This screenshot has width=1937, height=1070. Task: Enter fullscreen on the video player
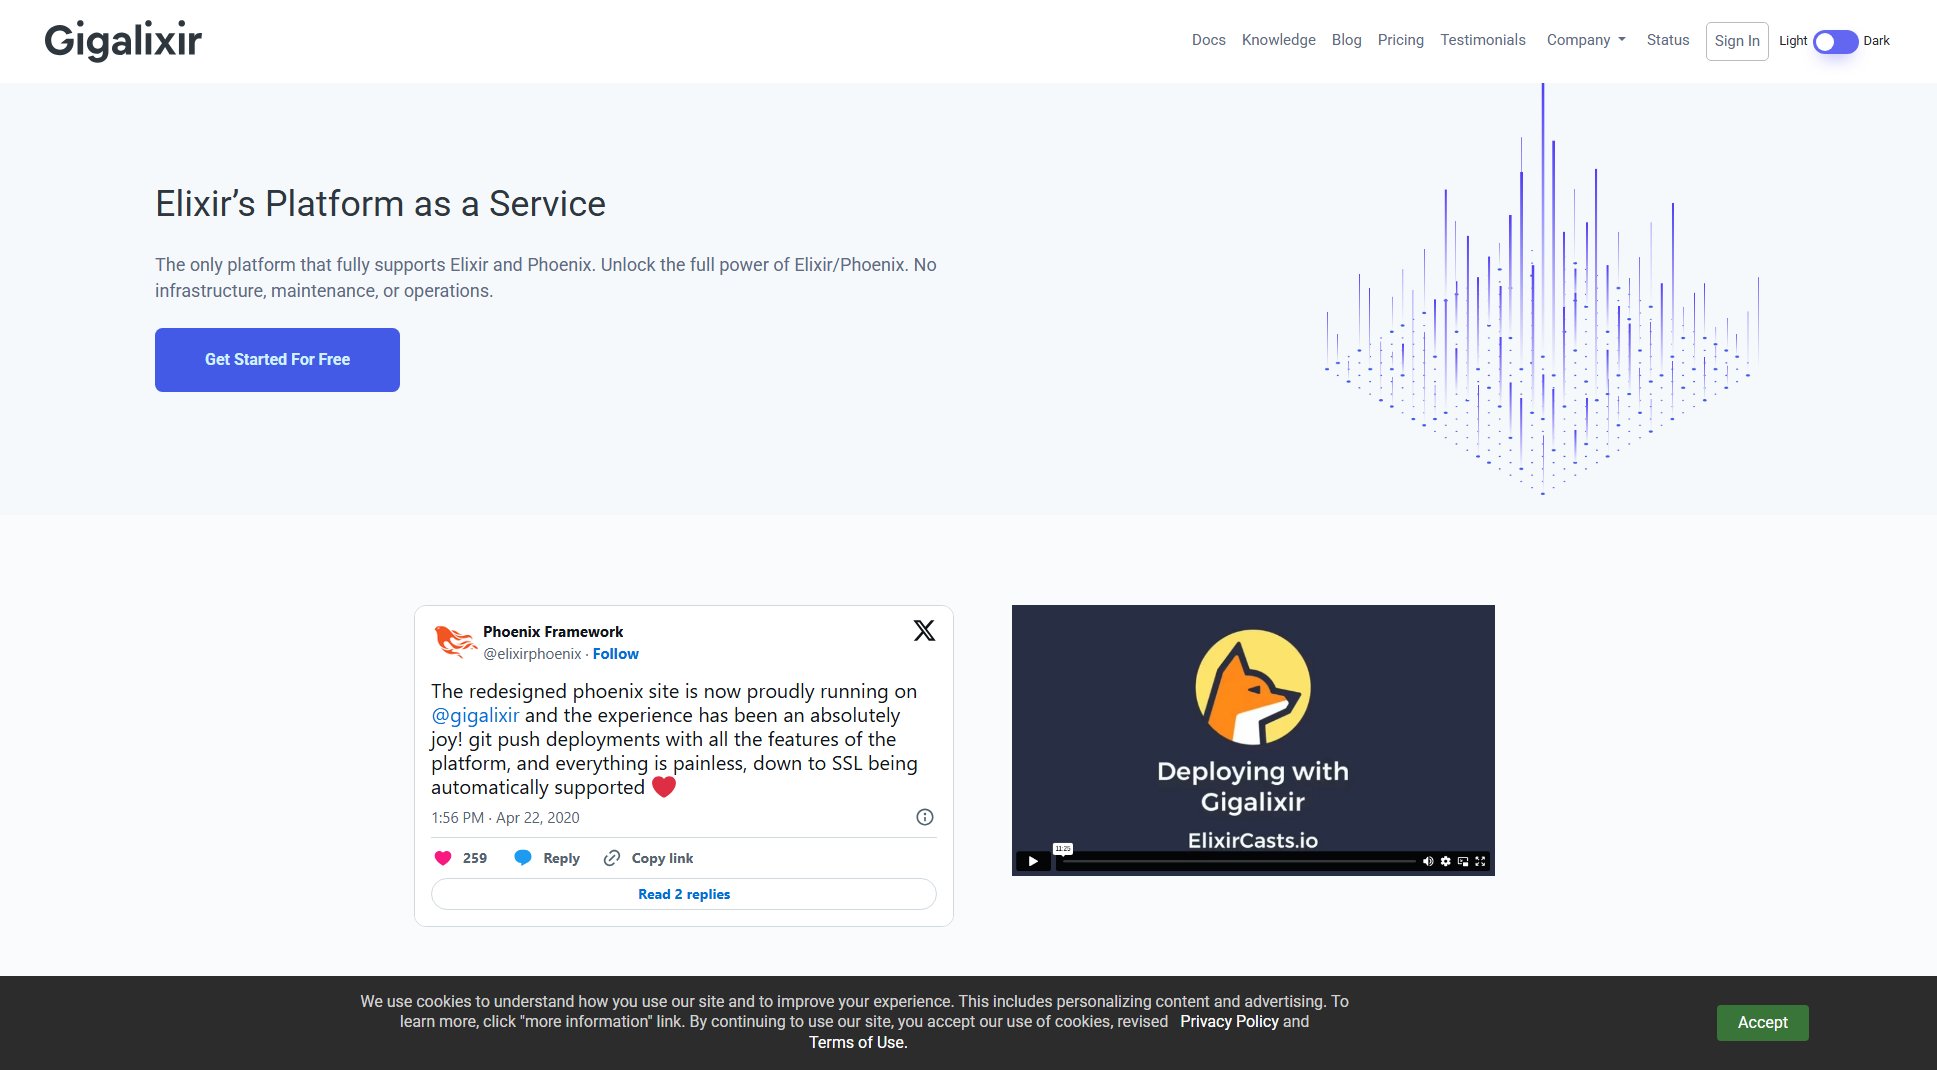point(1480,861)
